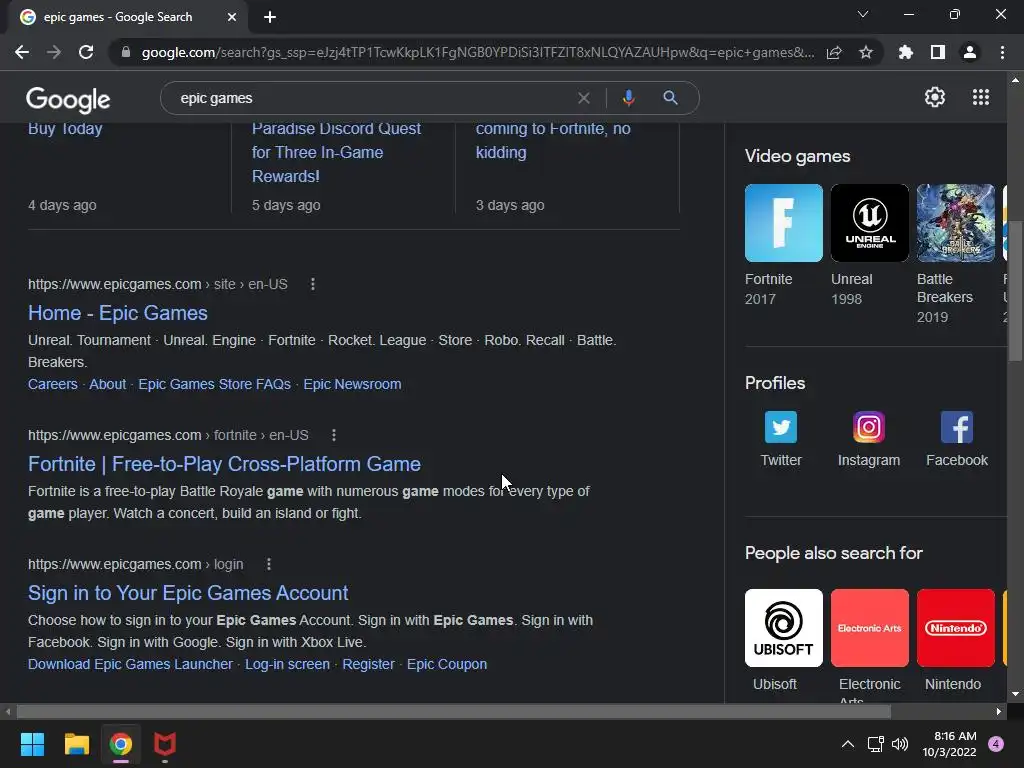Select the Unreal Engine 1998 thumbnail
Viewport: 1024px width, 768px height.
(869, 223)
